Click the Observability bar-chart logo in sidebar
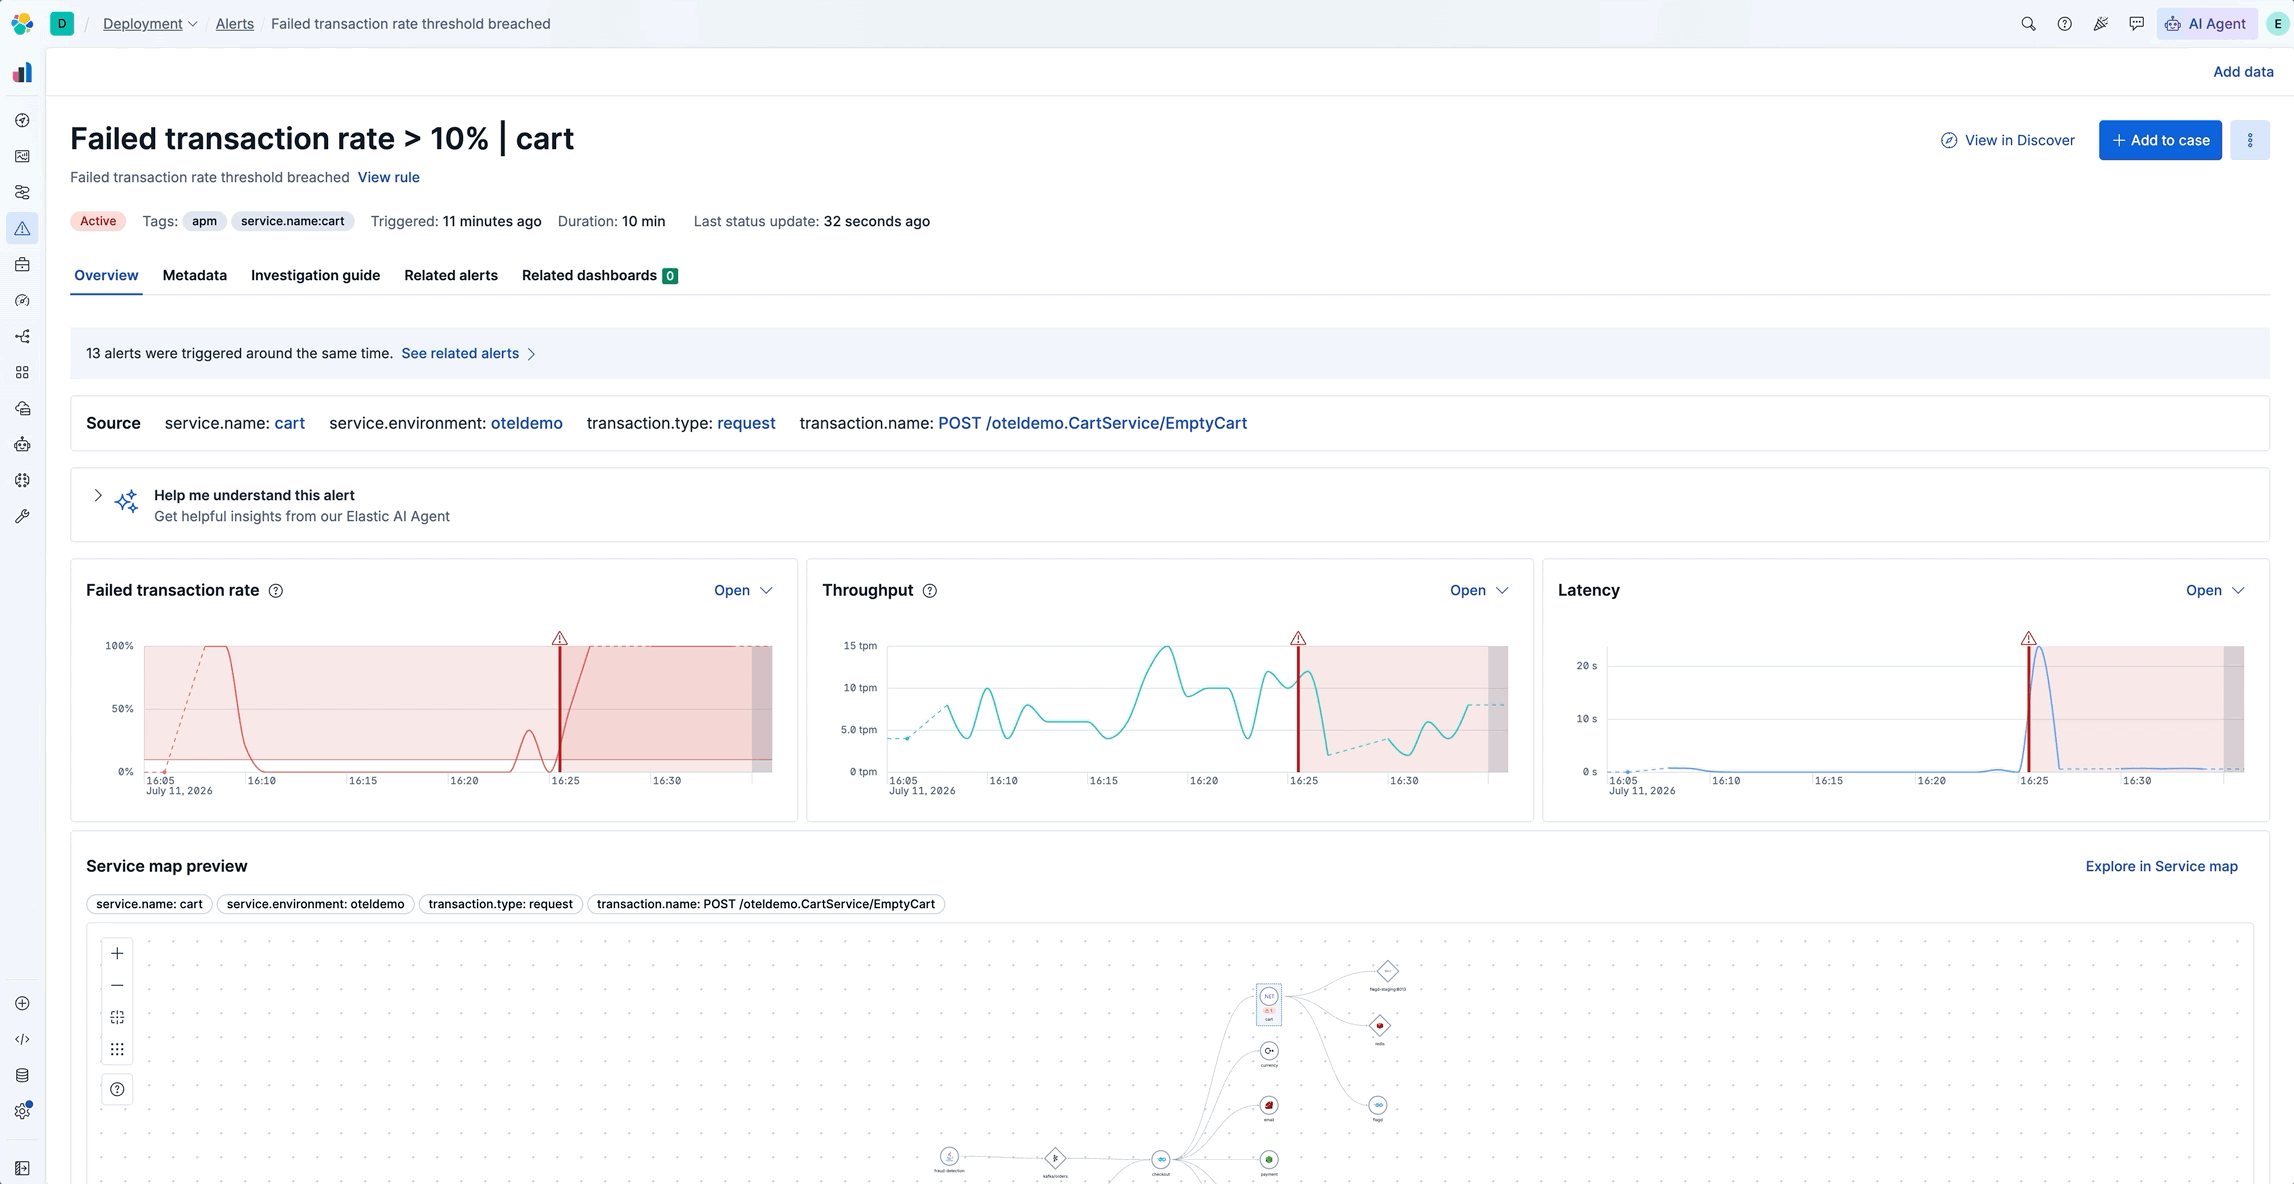This screenshot has height=1184, width=2294. tap(22, 73)
